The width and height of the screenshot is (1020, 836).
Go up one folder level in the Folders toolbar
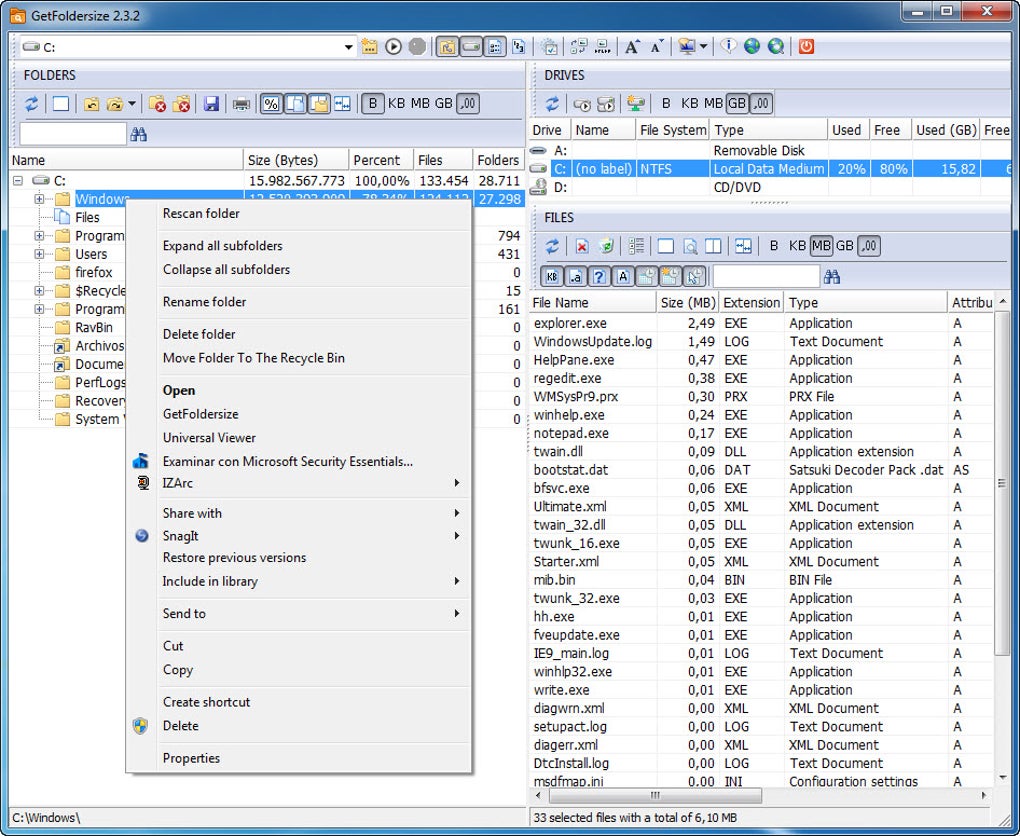pos(91,103)
